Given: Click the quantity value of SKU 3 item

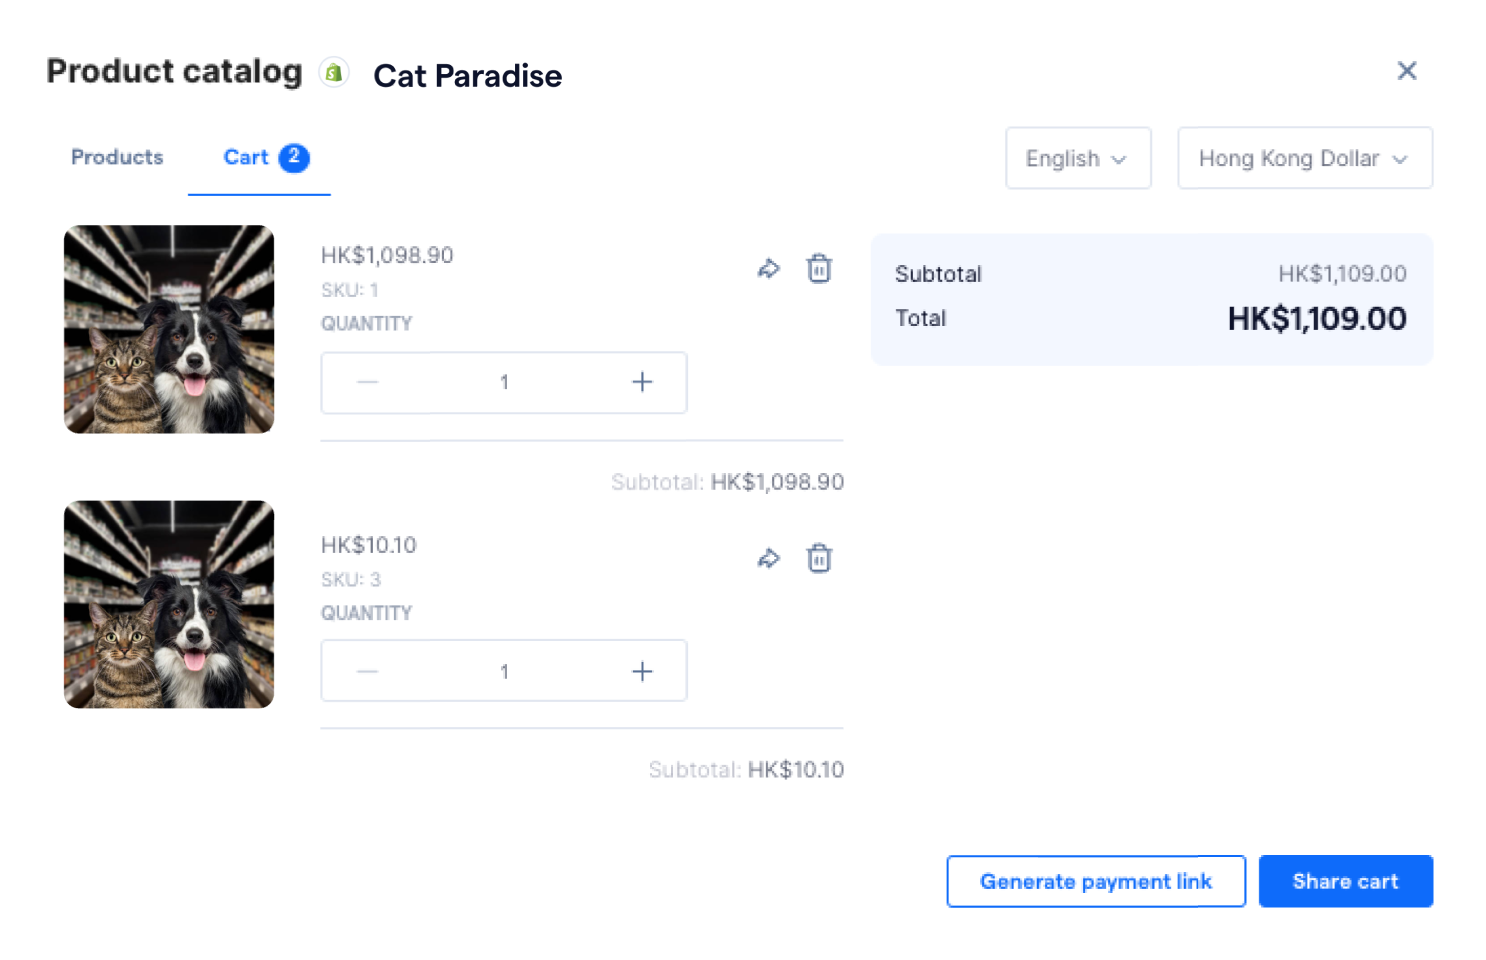Looking at the screenshot, I should [x=504, y=671].
